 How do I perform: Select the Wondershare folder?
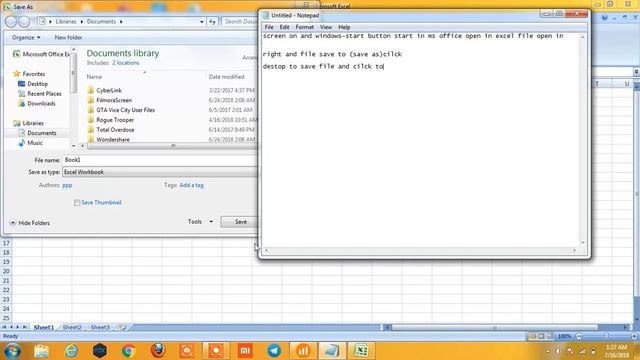[x=109, y=139]
